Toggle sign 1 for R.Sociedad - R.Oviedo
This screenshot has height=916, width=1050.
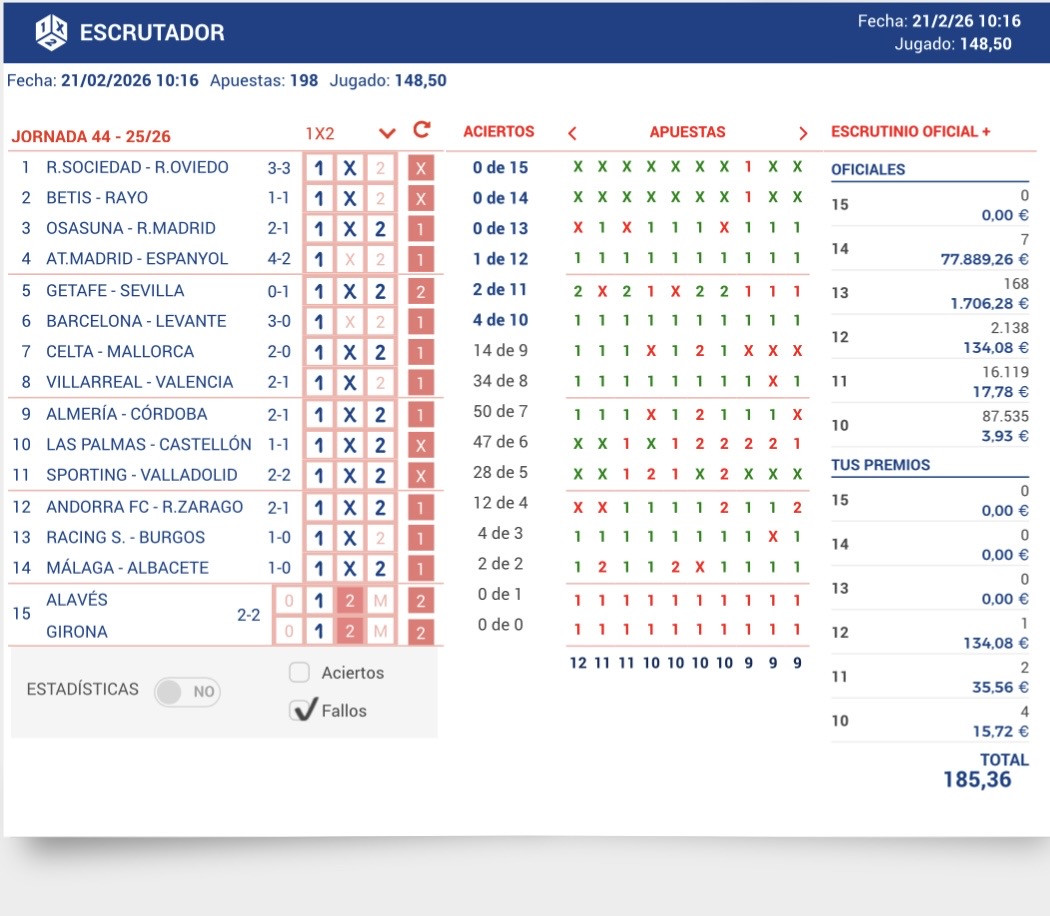click(319, 168)
